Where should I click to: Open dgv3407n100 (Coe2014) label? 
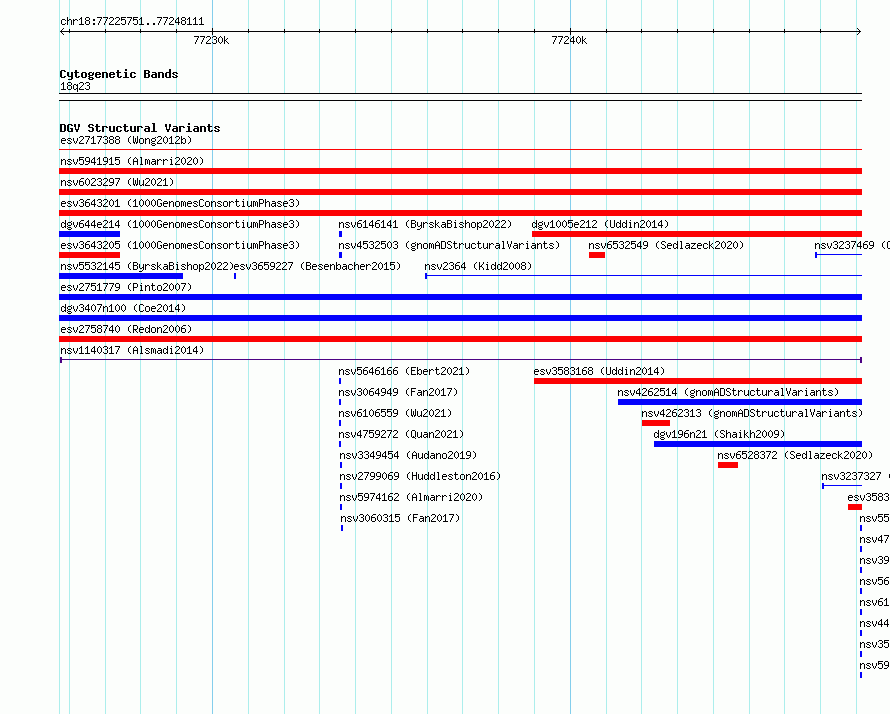click(x=123, y=308)
